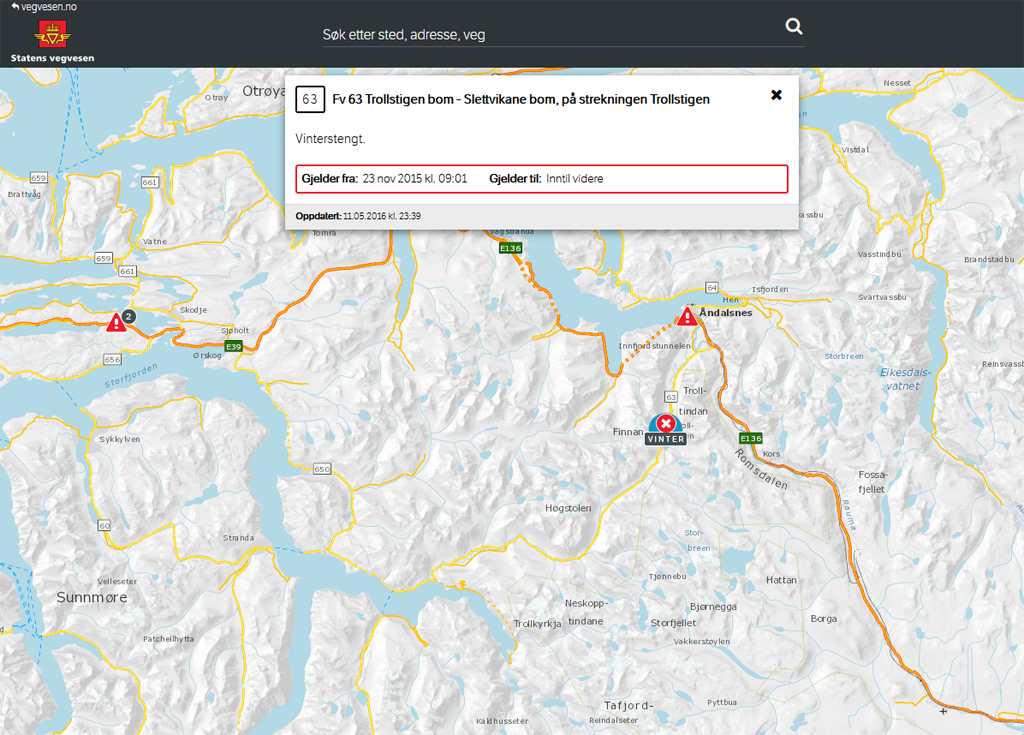Select the E136 shield near Kors

pos(751,438)
